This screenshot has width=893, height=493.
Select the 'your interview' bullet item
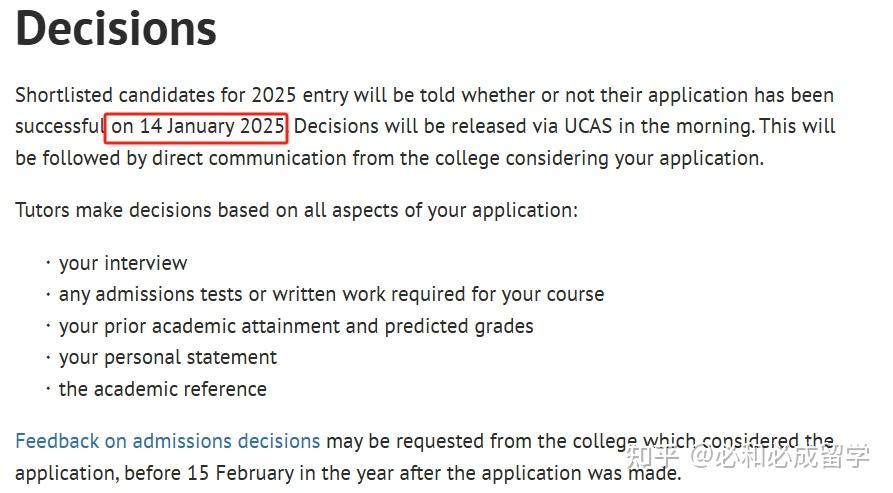click(x=122, y=264)
